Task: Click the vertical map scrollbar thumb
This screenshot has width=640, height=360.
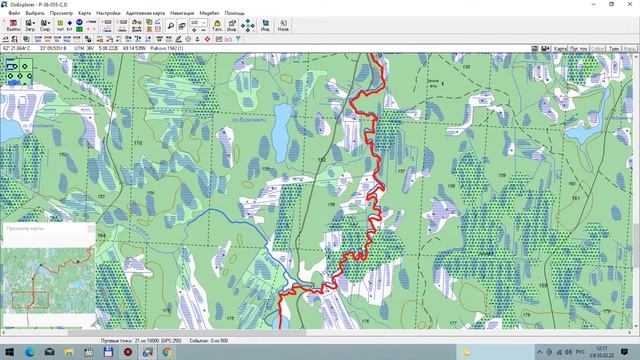Action: (637, 246)
